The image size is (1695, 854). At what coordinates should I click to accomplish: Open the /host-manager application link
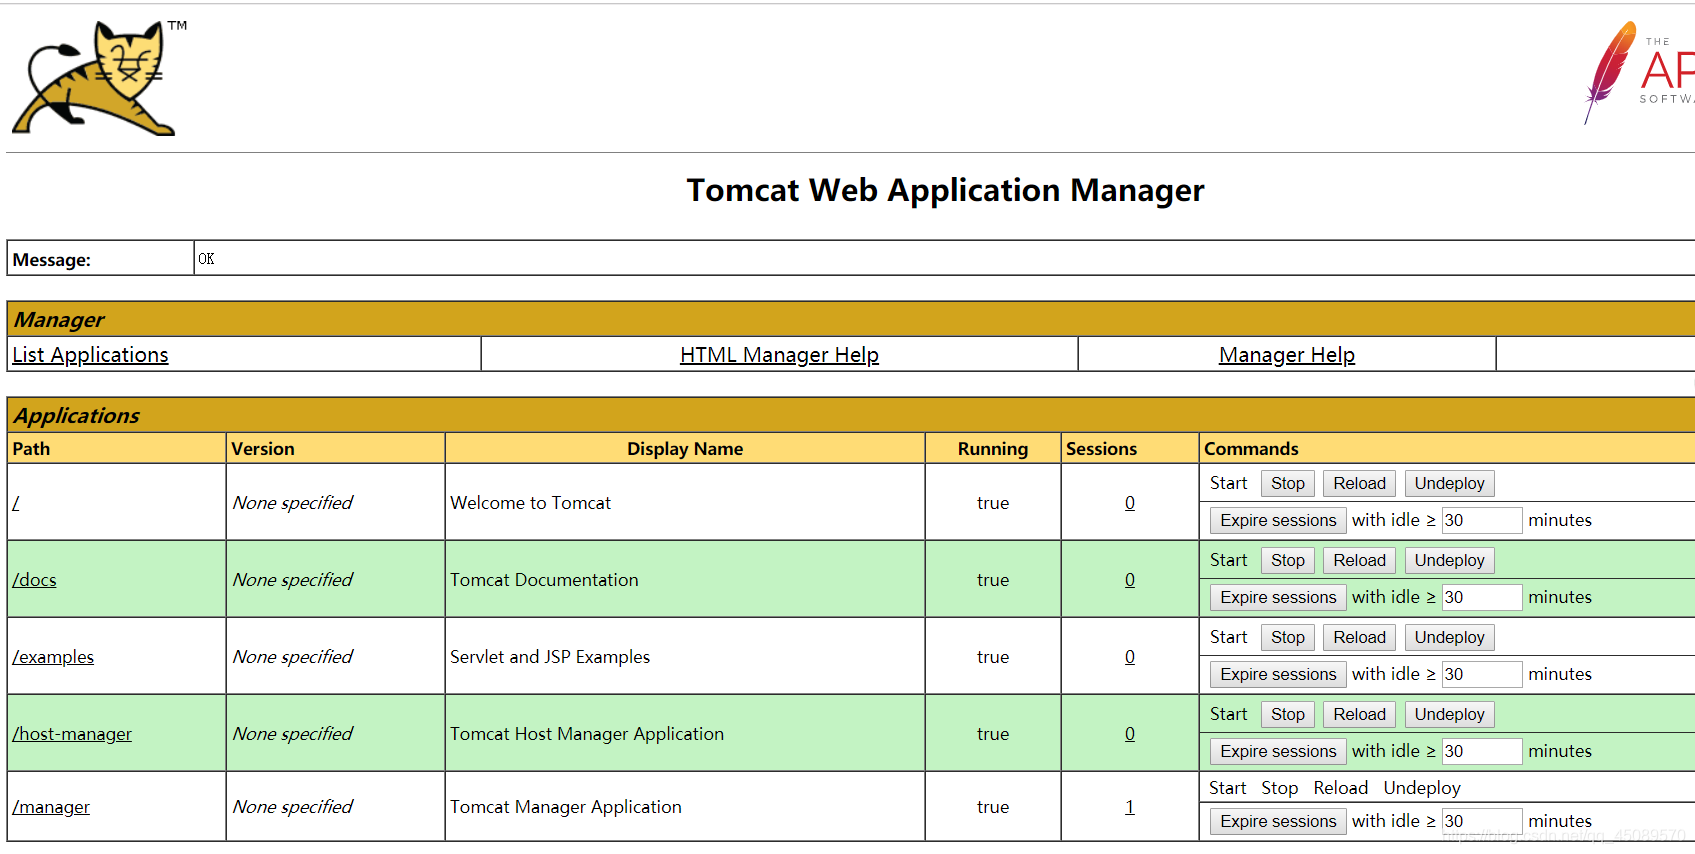click(72, 734)
